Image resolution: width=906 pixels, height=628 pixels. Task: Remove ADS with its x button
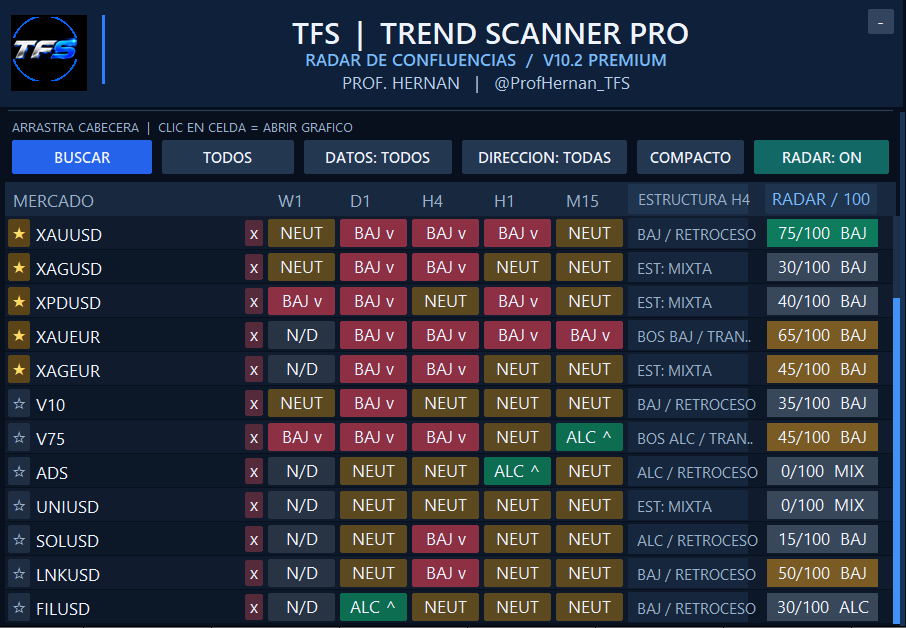pos(254,472)
